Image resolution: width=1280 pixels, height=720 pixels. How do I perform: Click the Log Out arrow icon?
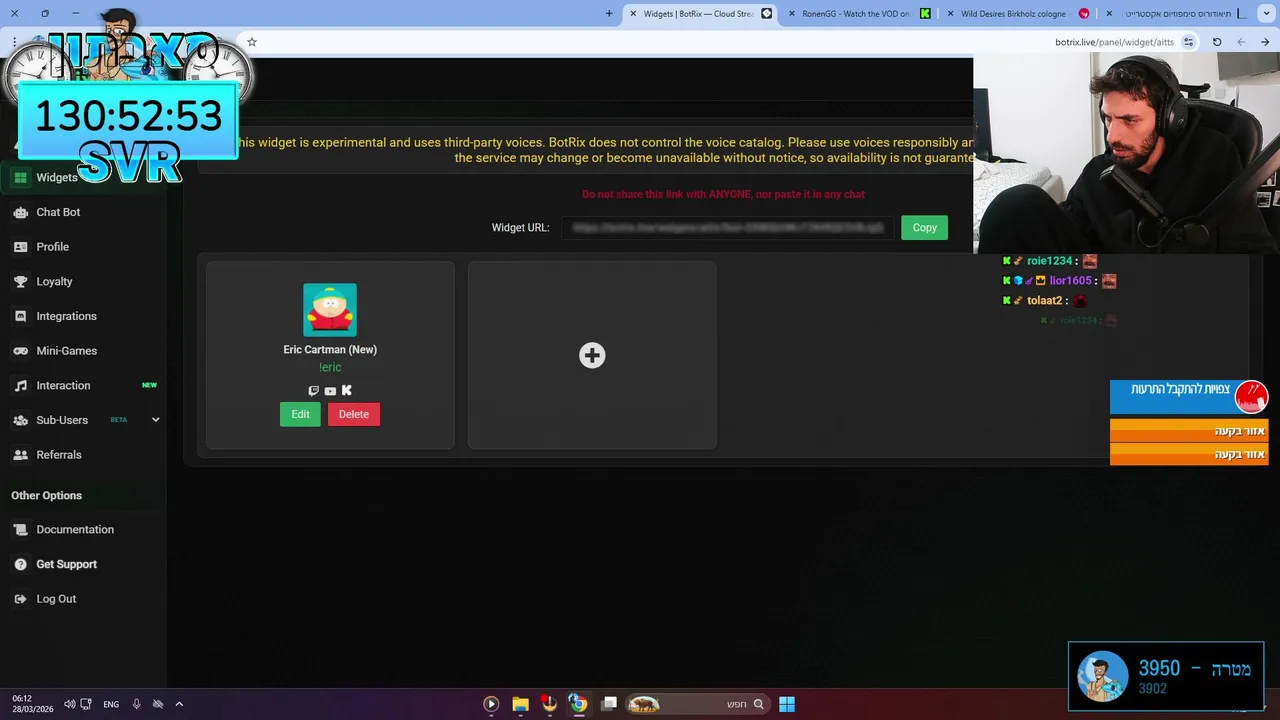(x=20, y=599)
